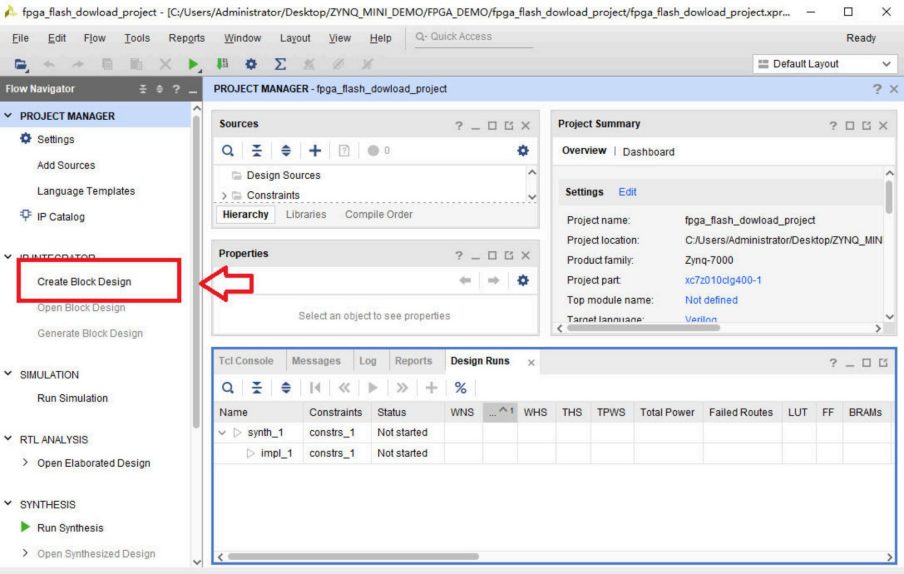Image resolution: width=904 pixels, height=574 pixels.
Task: Click Create Block Design
Action: tap(84, 282)
